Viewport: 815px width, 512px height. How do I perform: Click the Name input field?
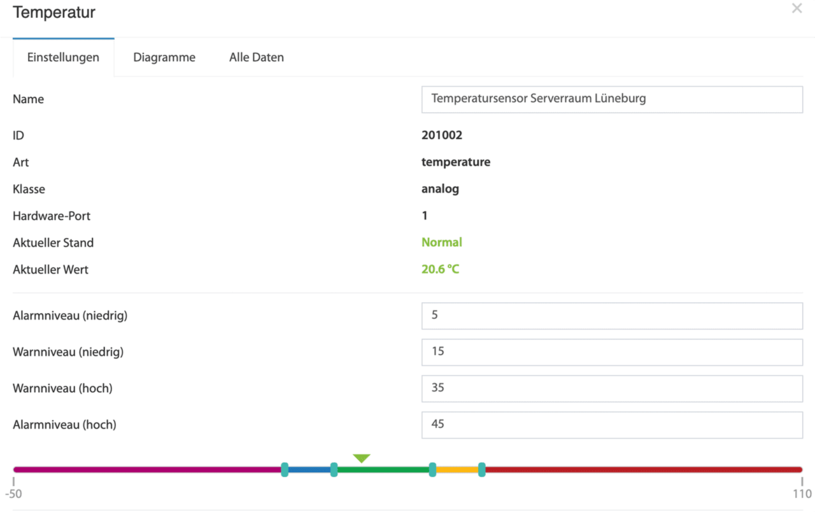(612, 99)
